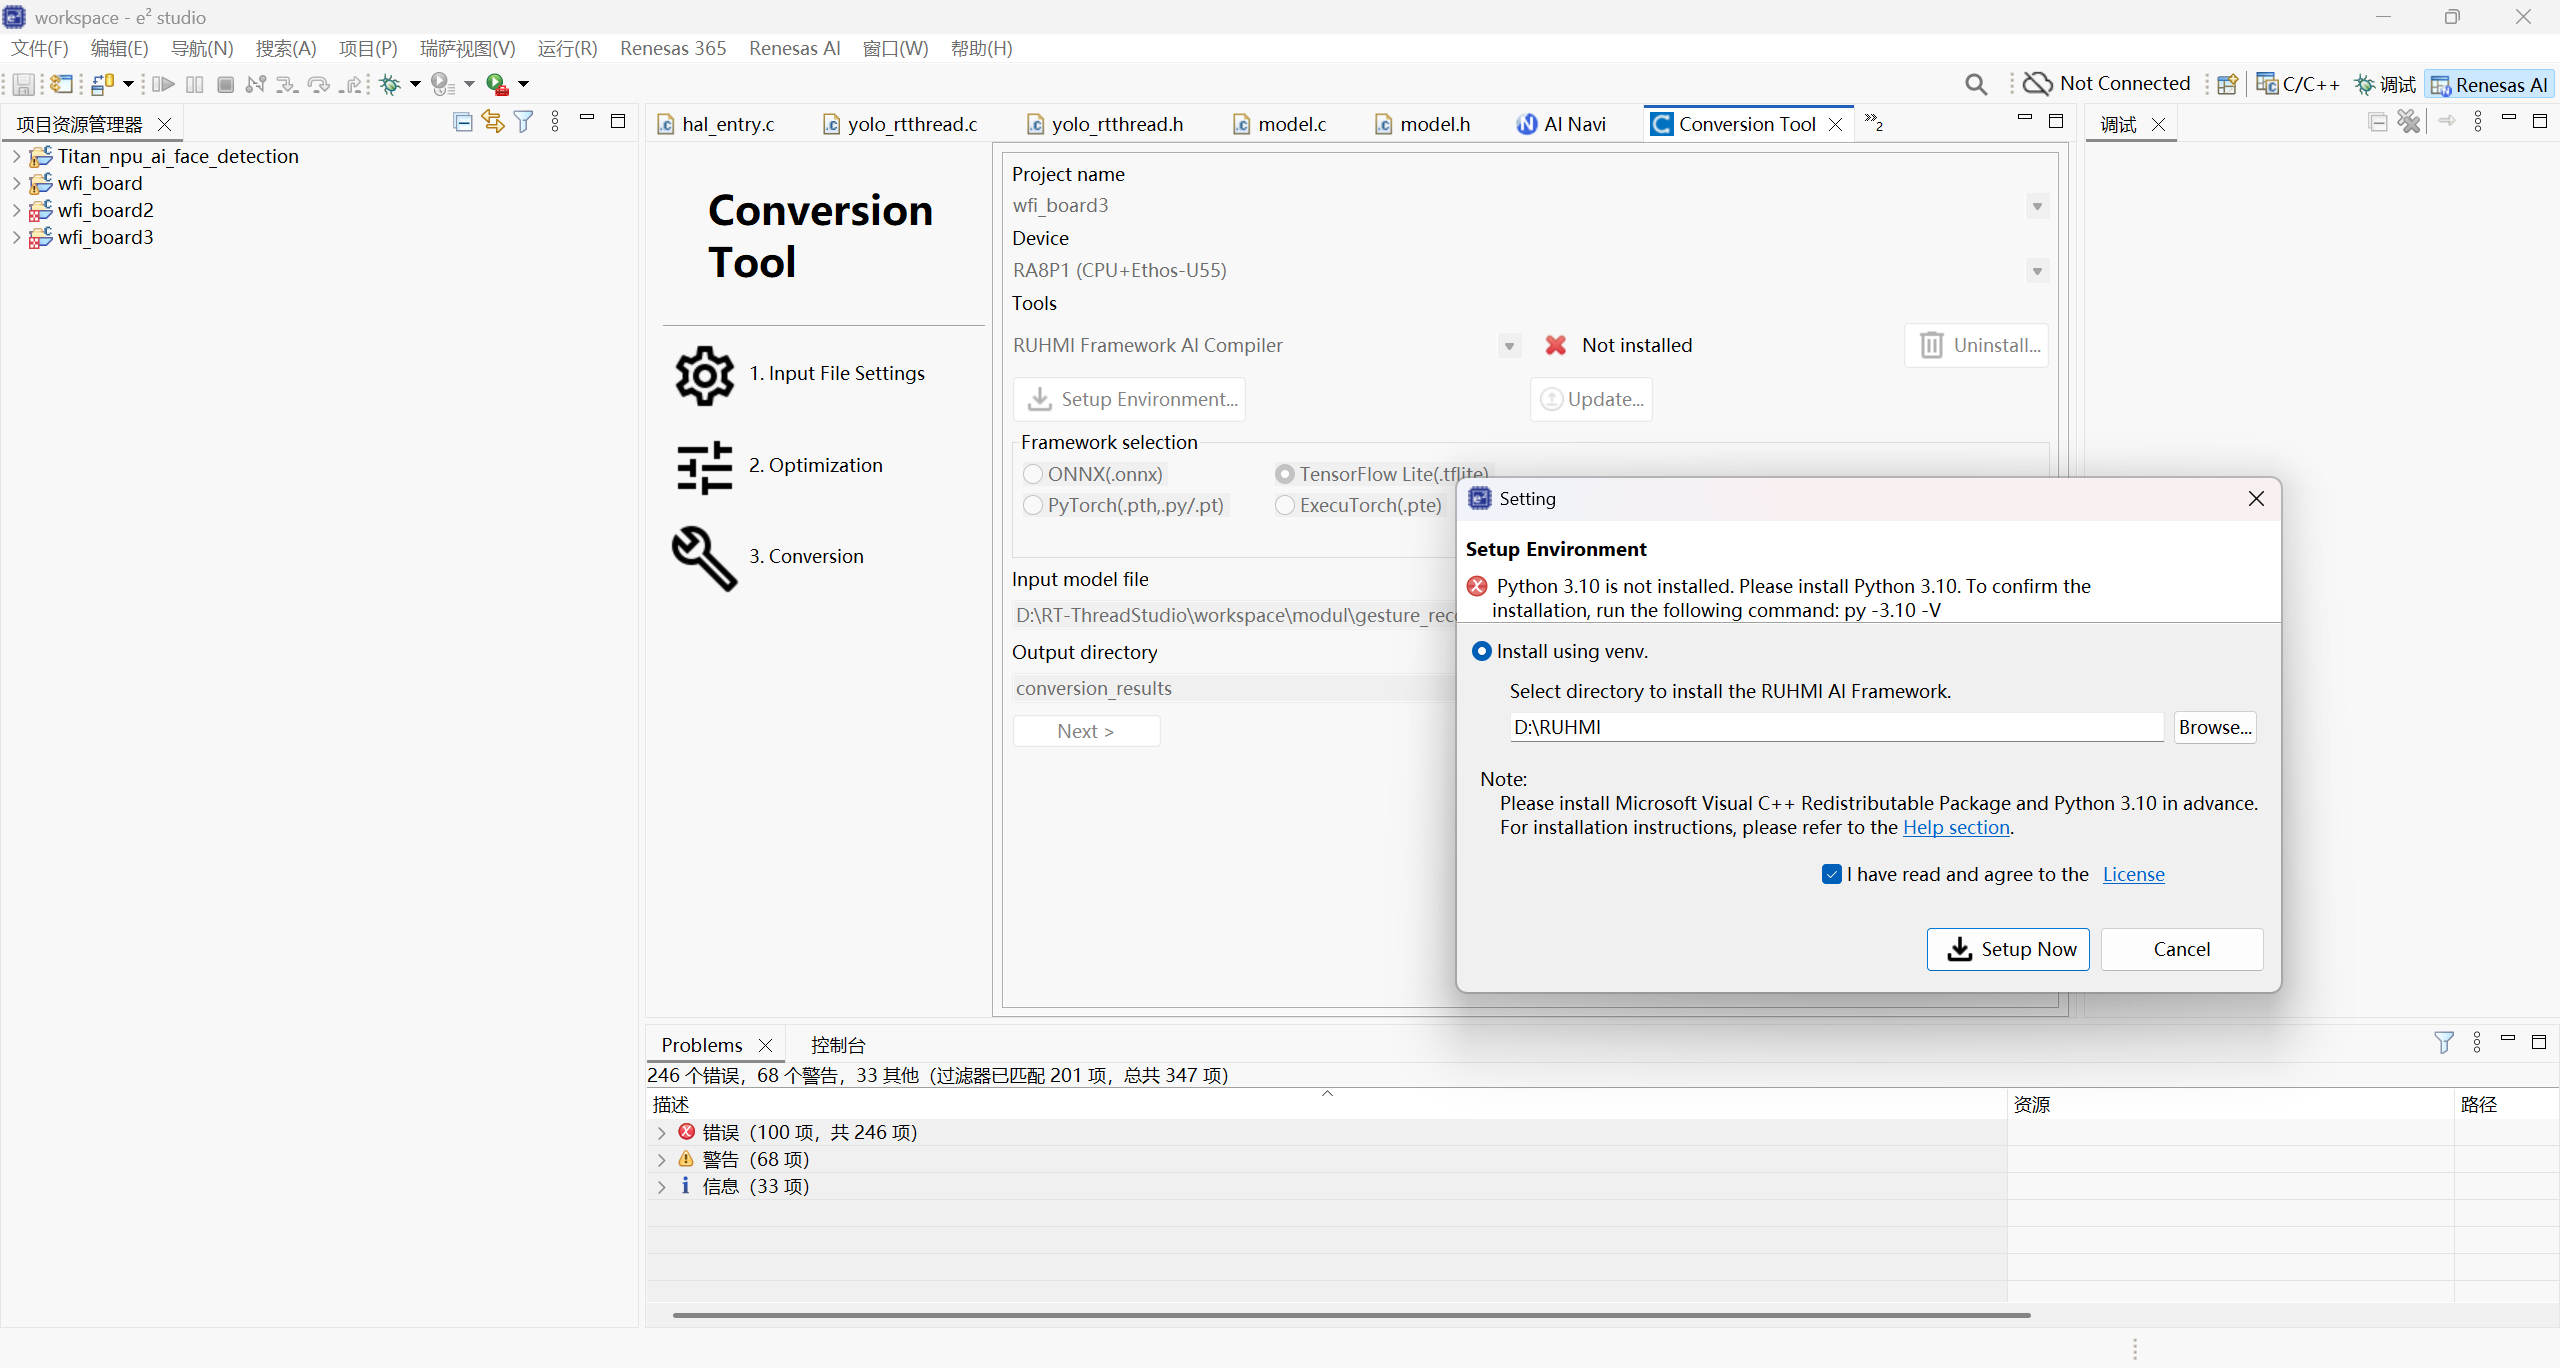Image resolution: width=2560 pixels, height=1368 pixels.
Task: Click the remove-all-terminated icon in 调试 view
Action: pyautogui.click(x=2409, y=122)
